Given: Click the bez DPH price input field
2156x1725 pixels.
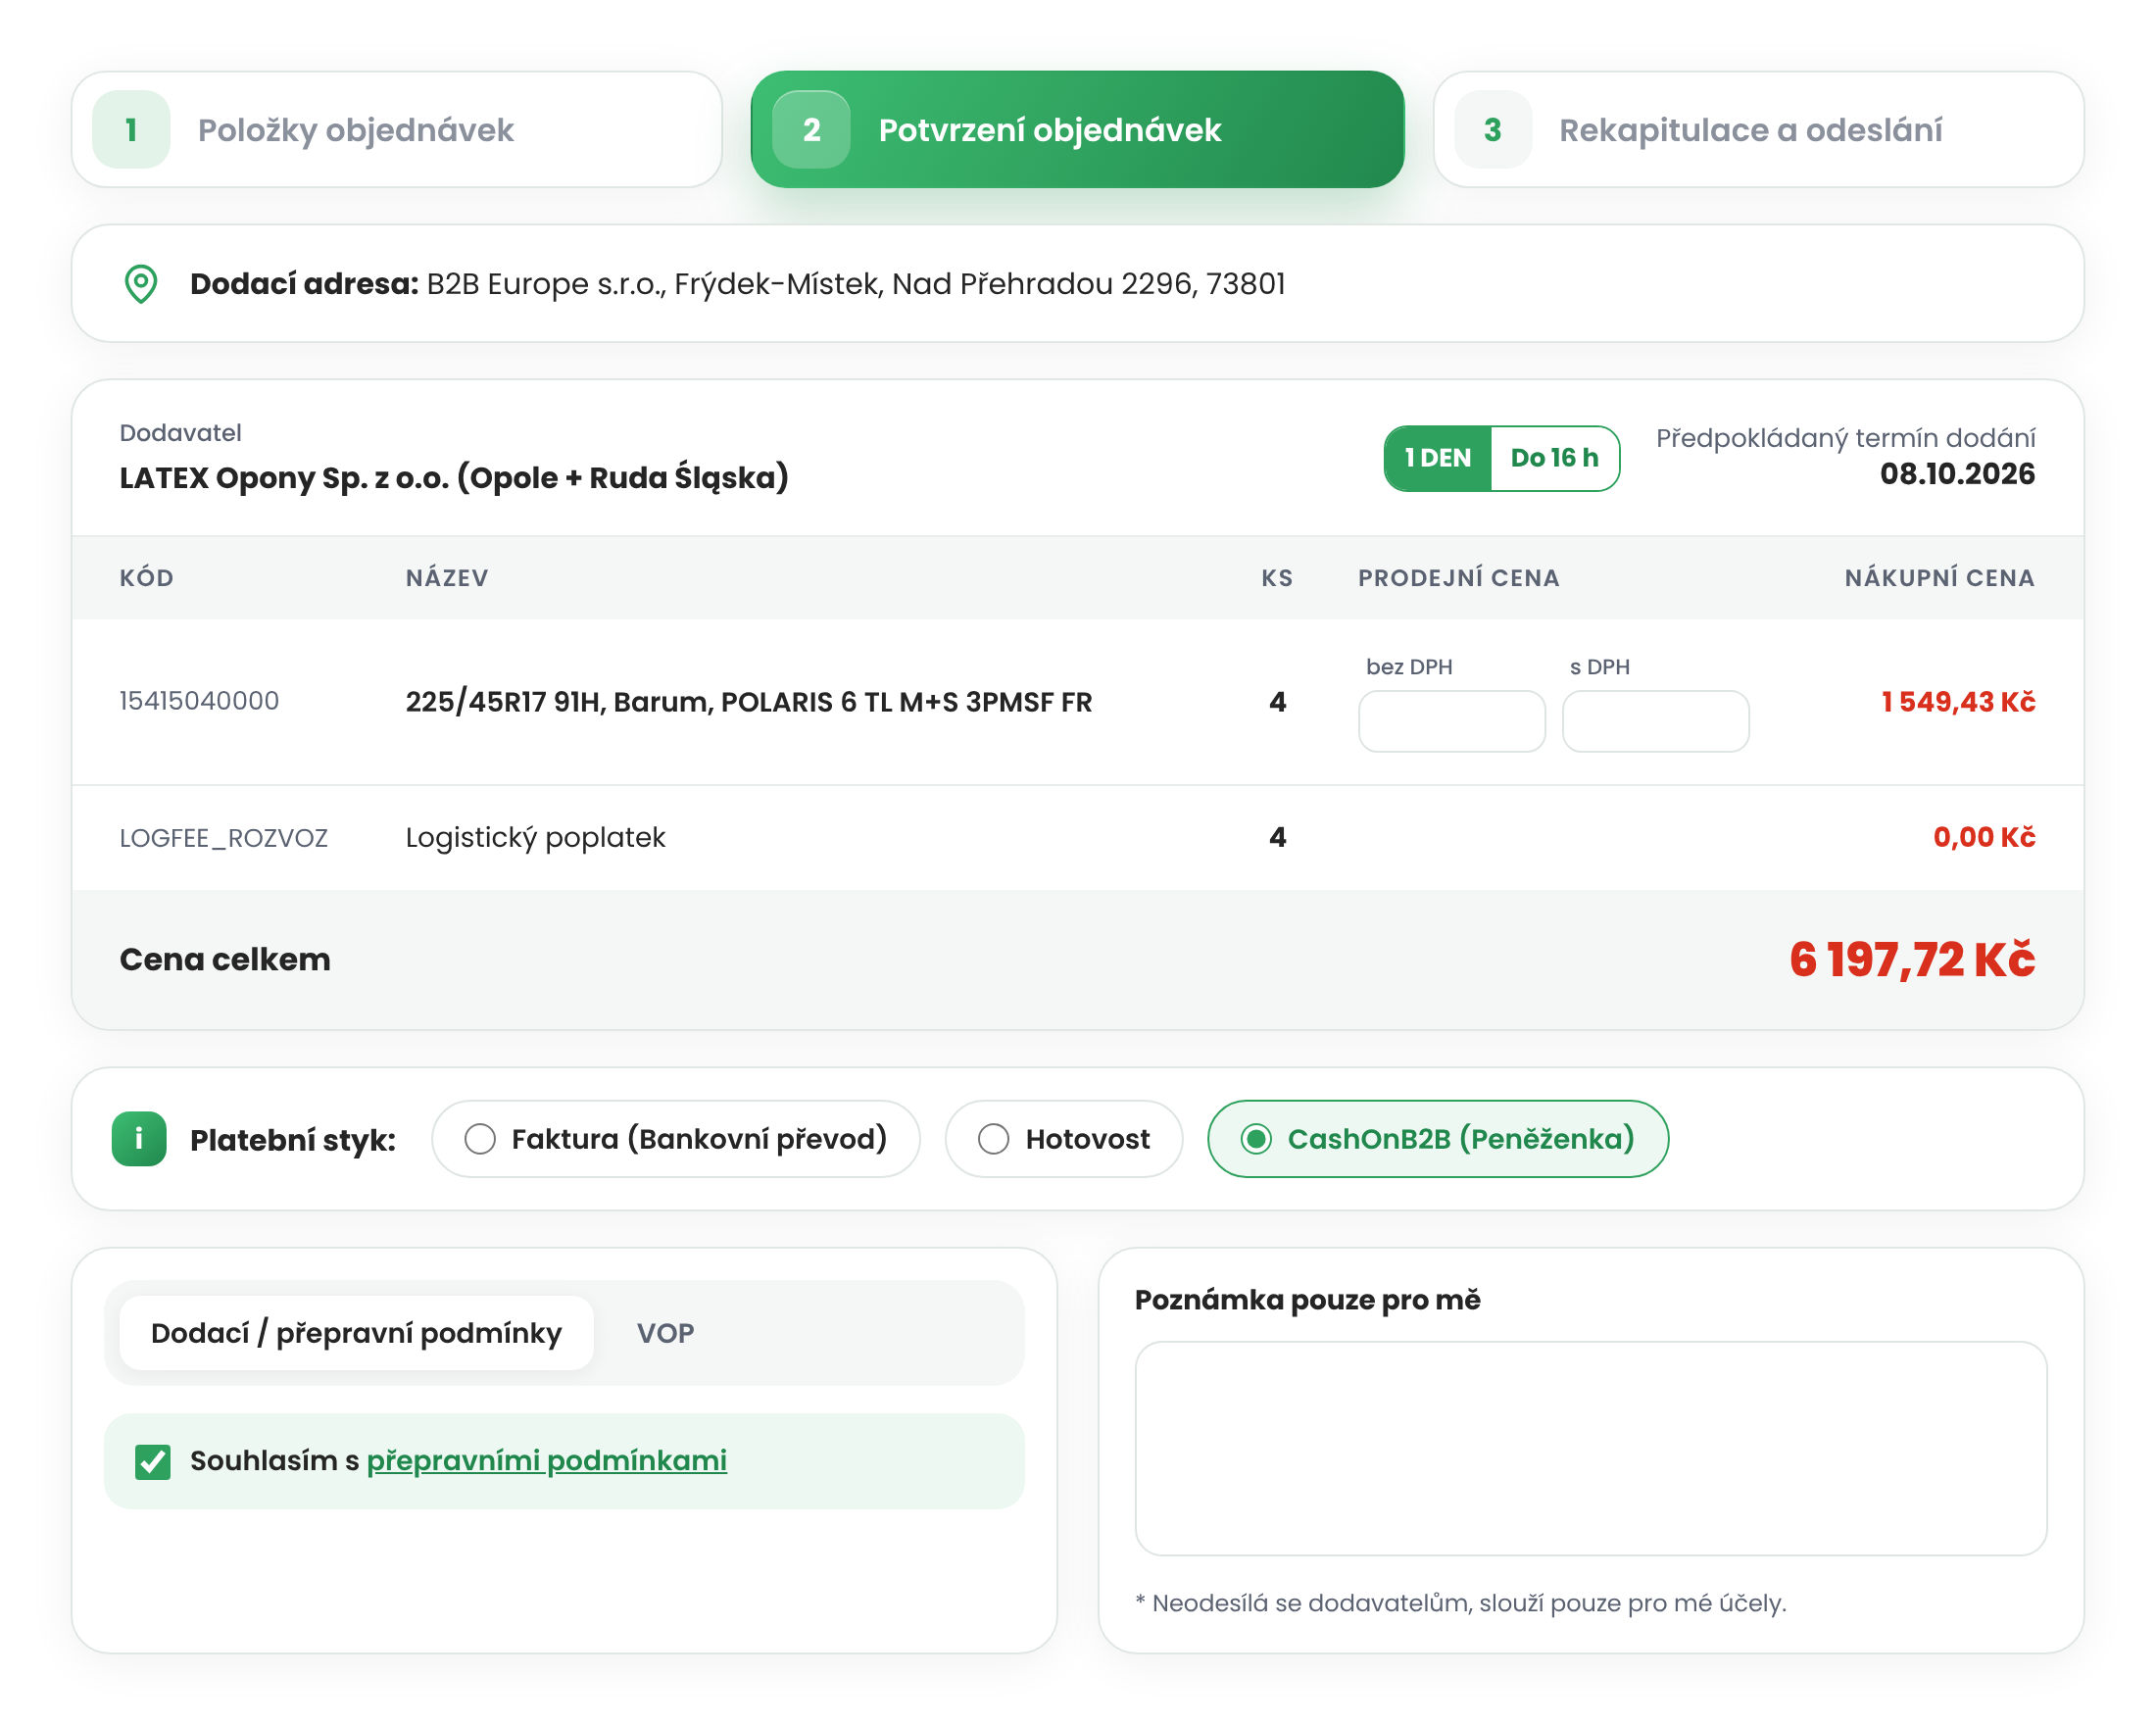Looking at the screenshot, I should pos(1451,721).
